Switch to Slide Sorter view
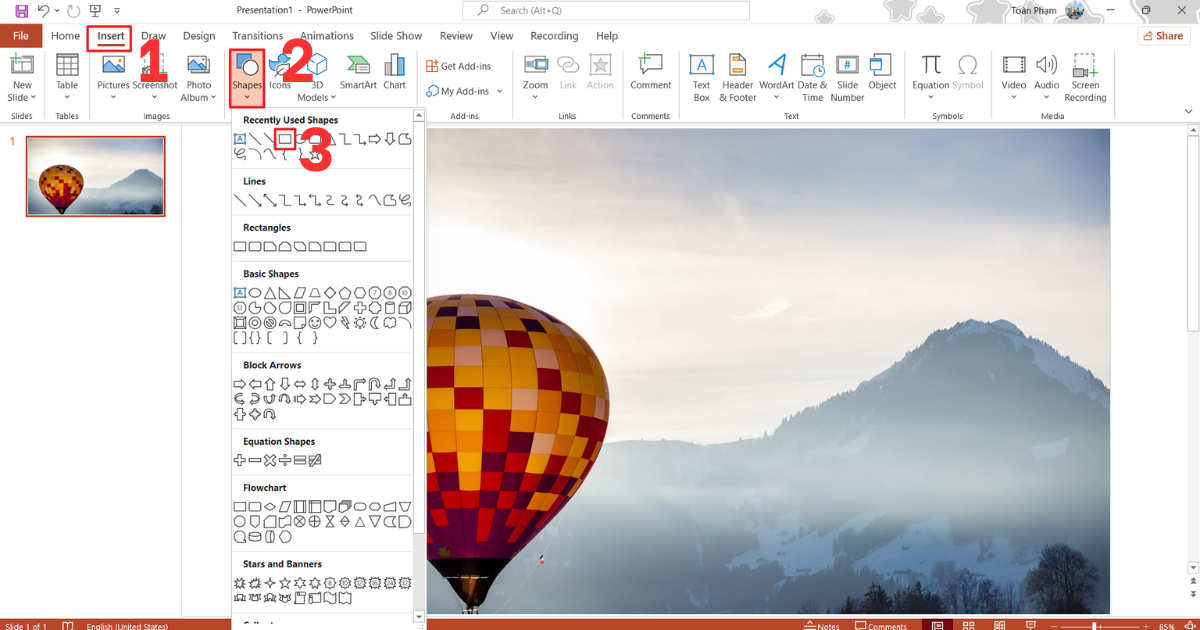Viewport: 1200px width, 630px height. 968,625
